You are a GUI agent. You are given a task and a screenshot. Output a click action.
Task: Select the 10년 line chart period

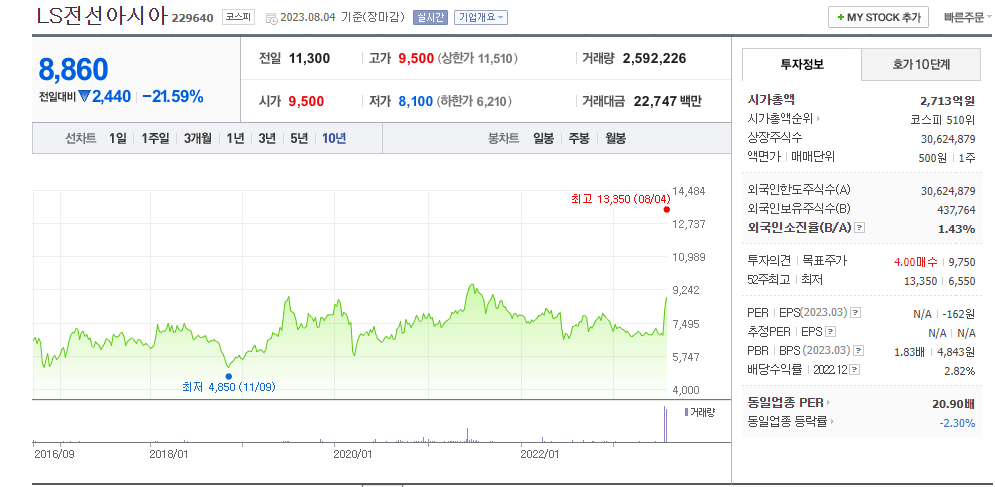point(334,138)
